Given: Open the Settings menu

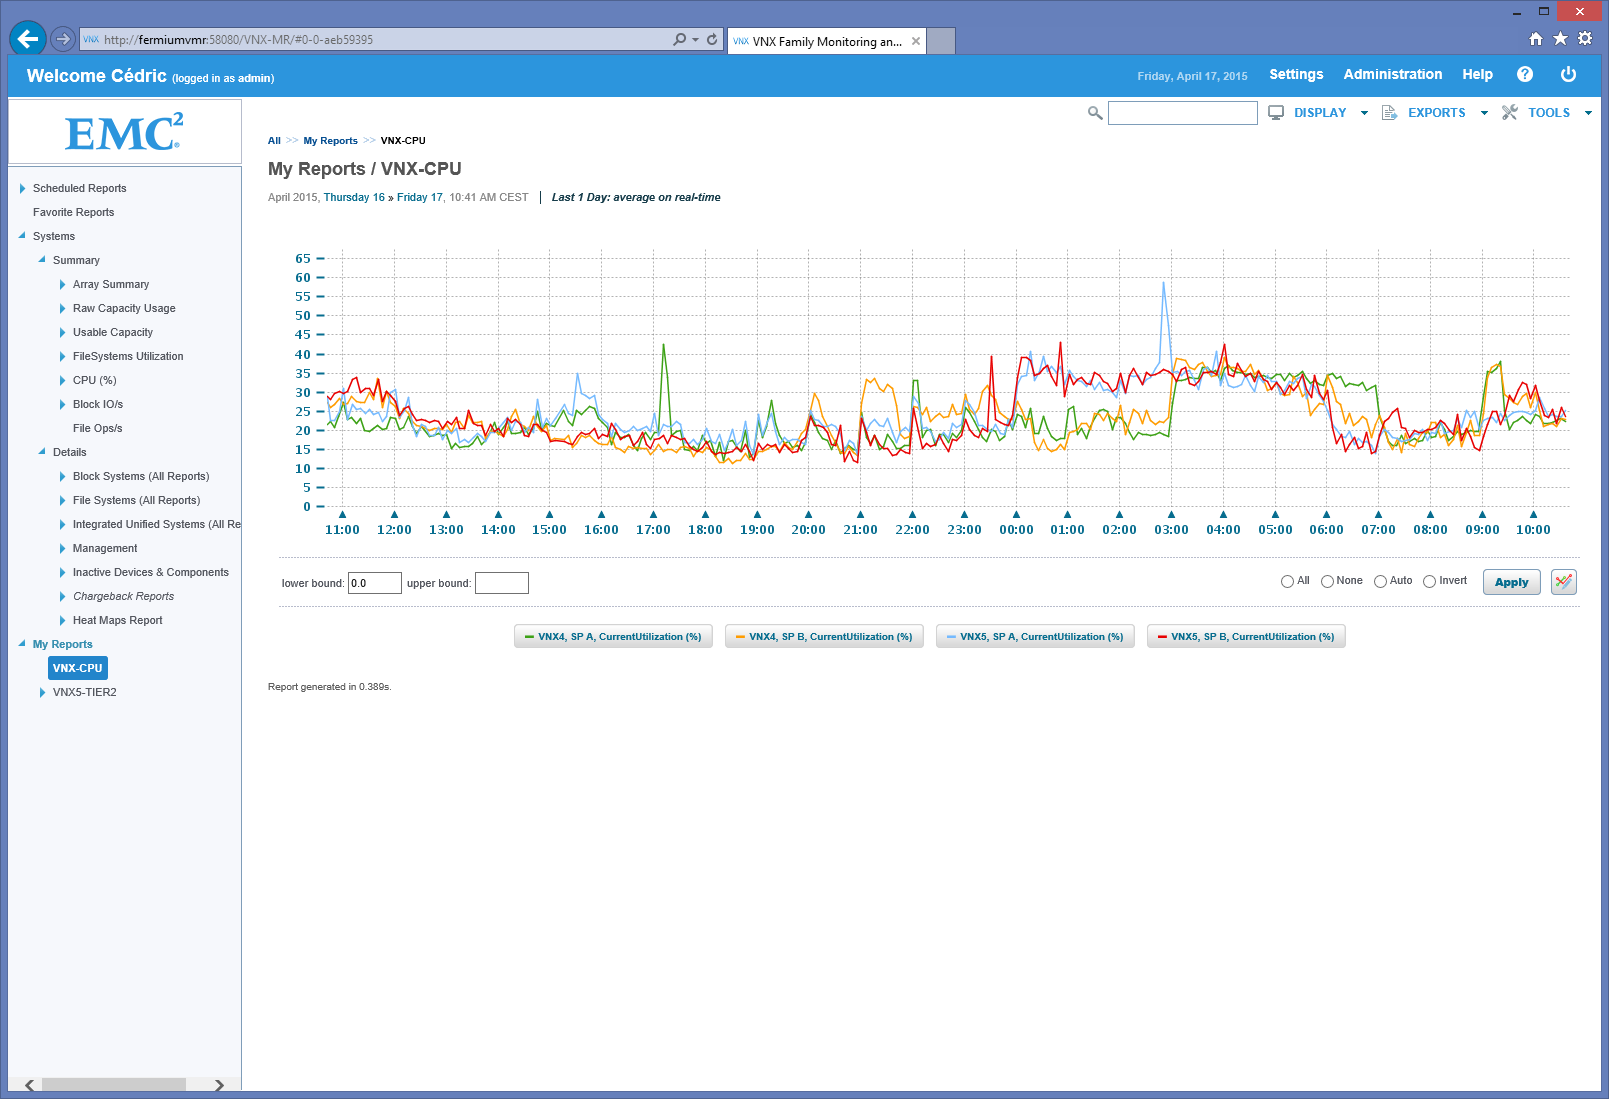Looking at the screenshot, I should coord(1295,75).
